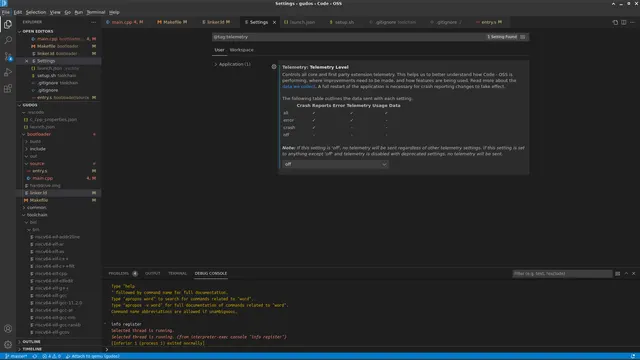
Task: Open the Debug Console panel tab
Action: (211, 273)
